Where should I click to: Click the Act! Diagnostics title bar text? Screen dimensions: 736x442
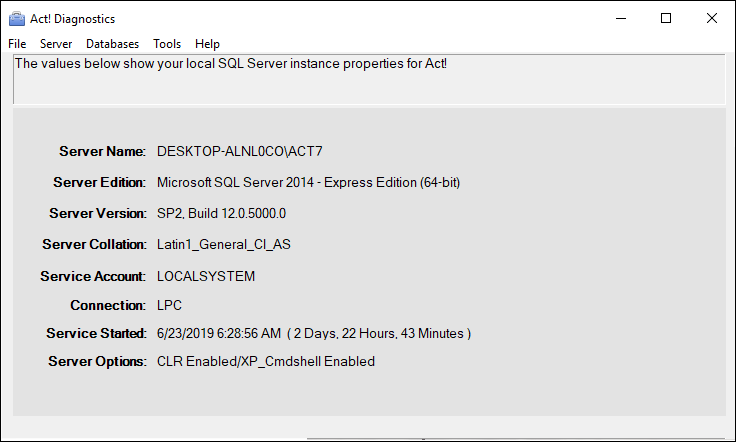pos(73,19)
